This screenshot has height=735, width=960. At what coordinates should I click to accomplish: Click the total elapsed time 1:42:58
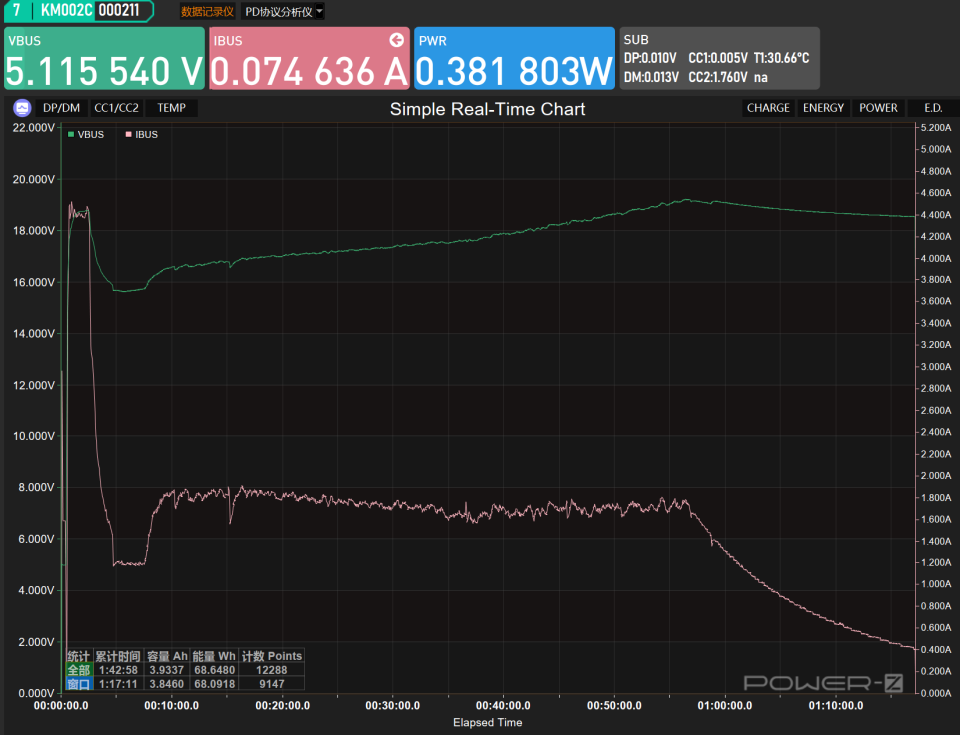pos(118,670)
